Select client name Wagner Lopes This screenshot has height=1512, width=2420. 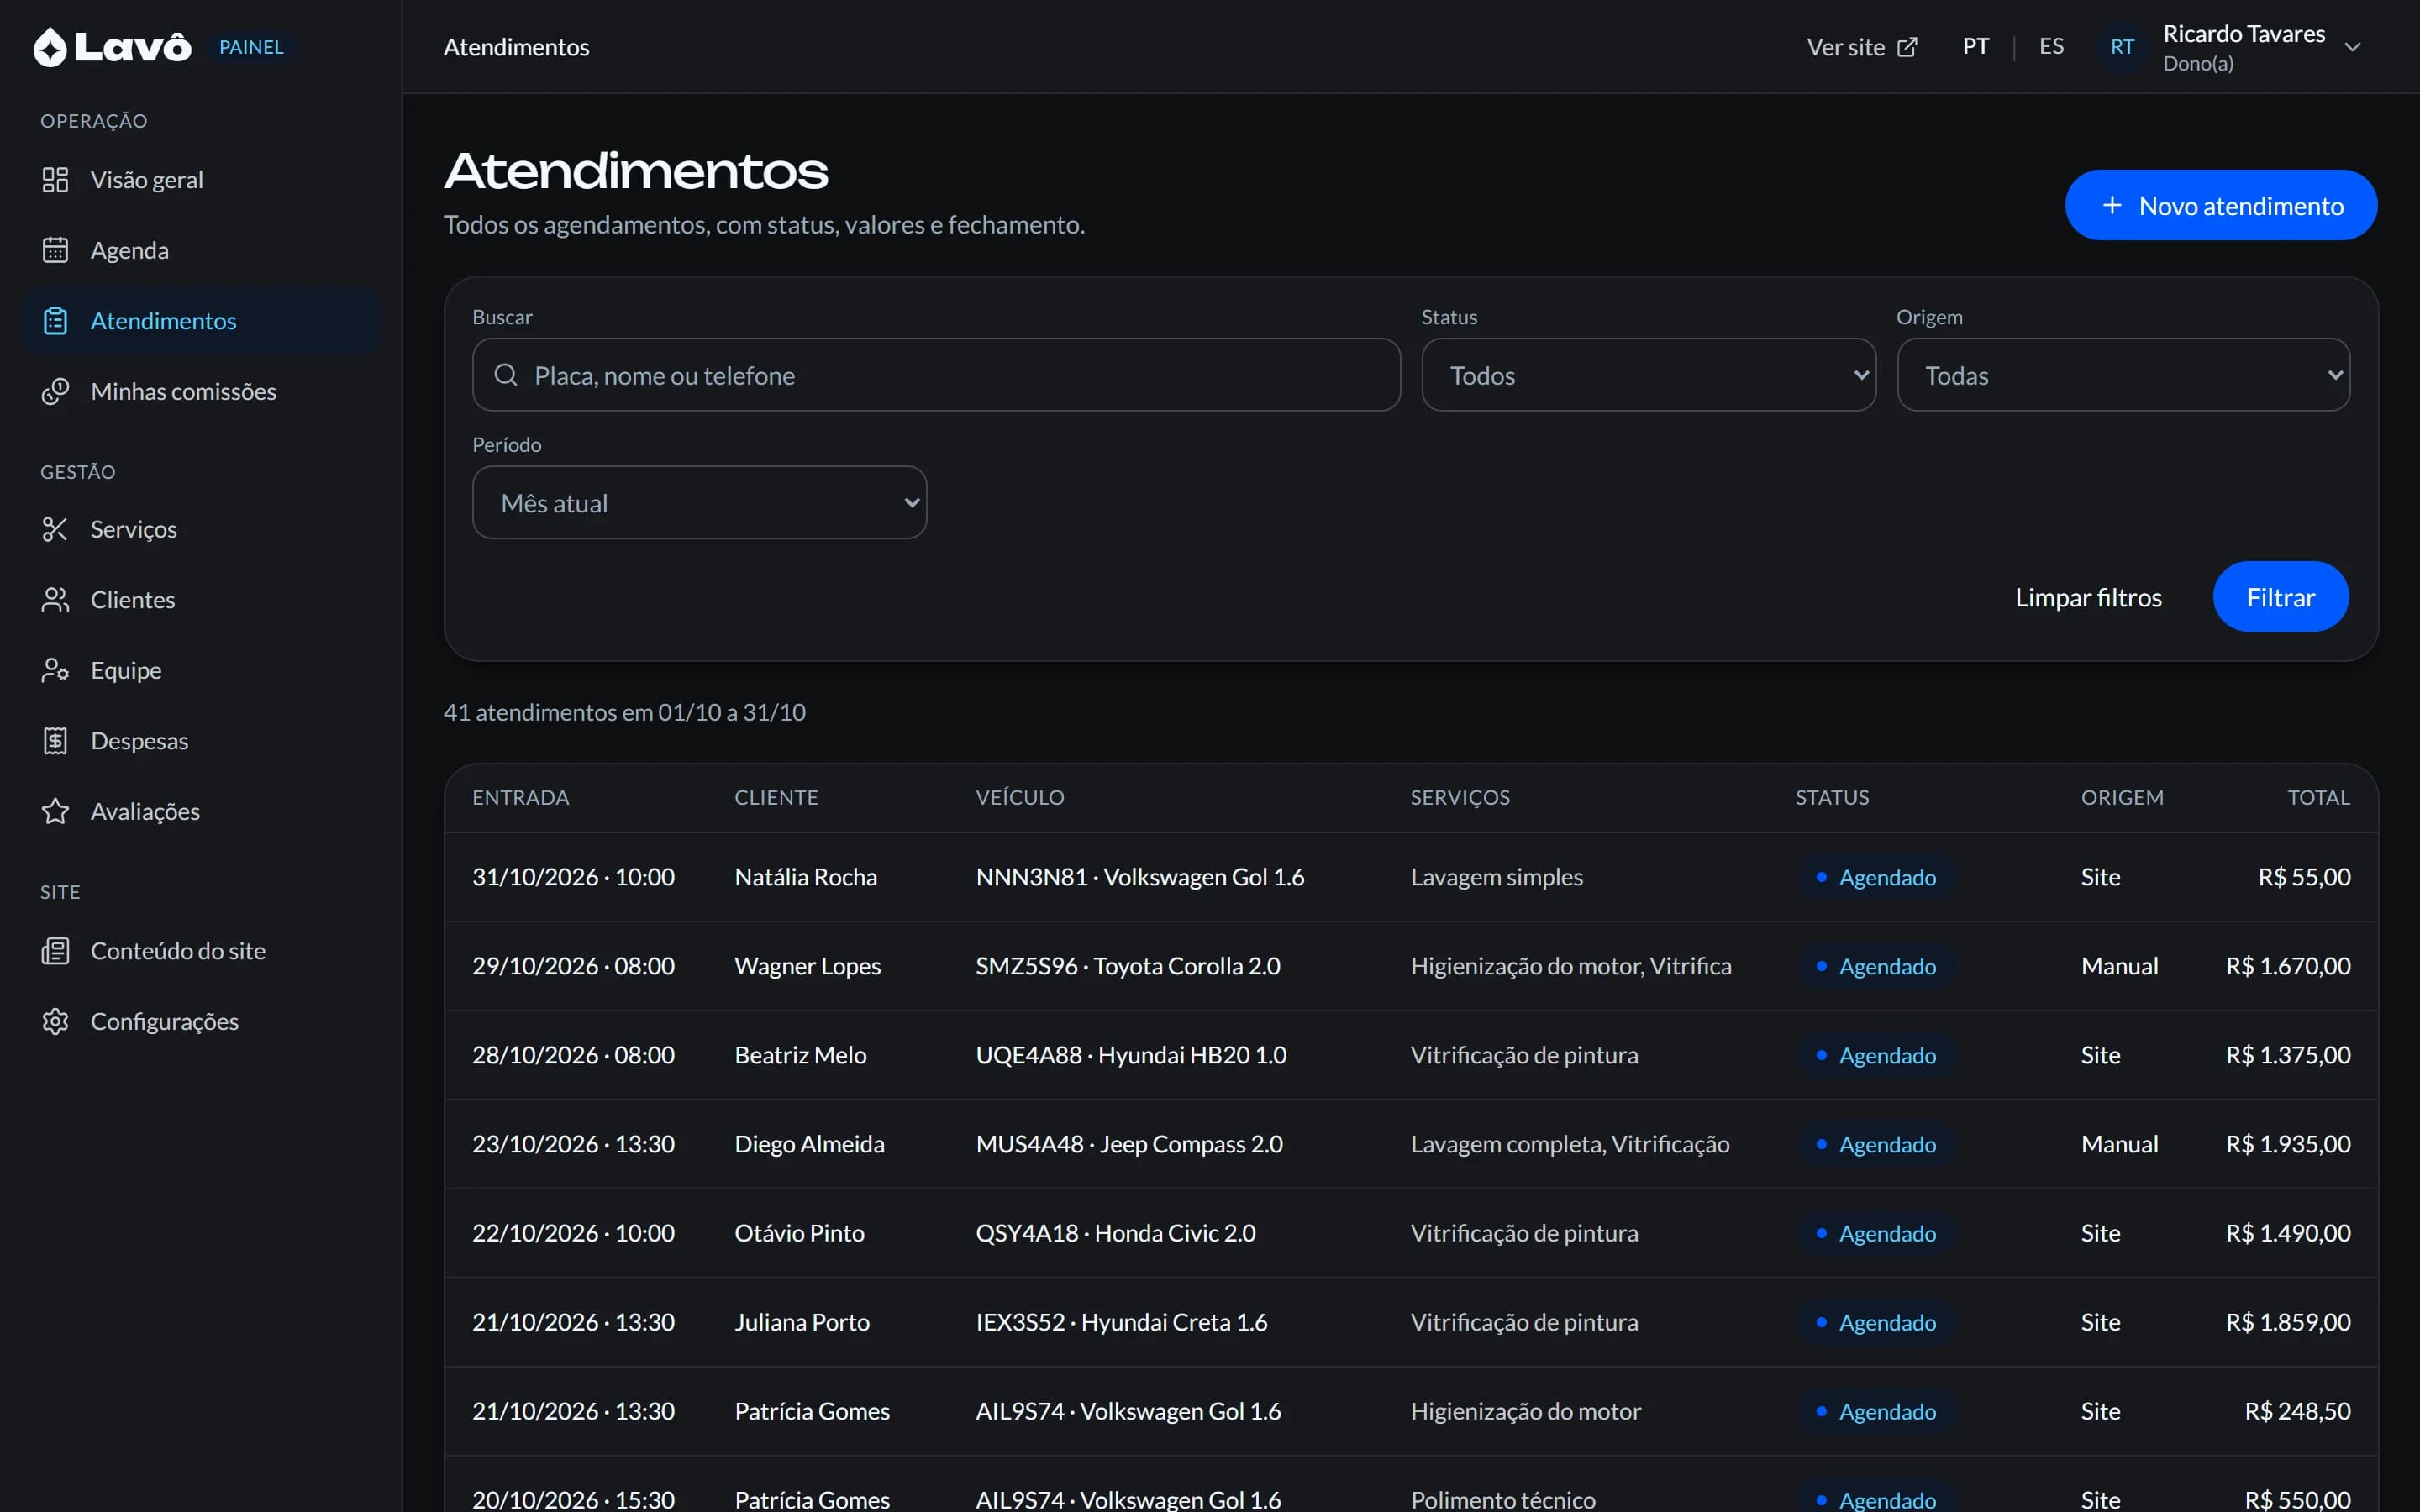[x=807, y=966]
